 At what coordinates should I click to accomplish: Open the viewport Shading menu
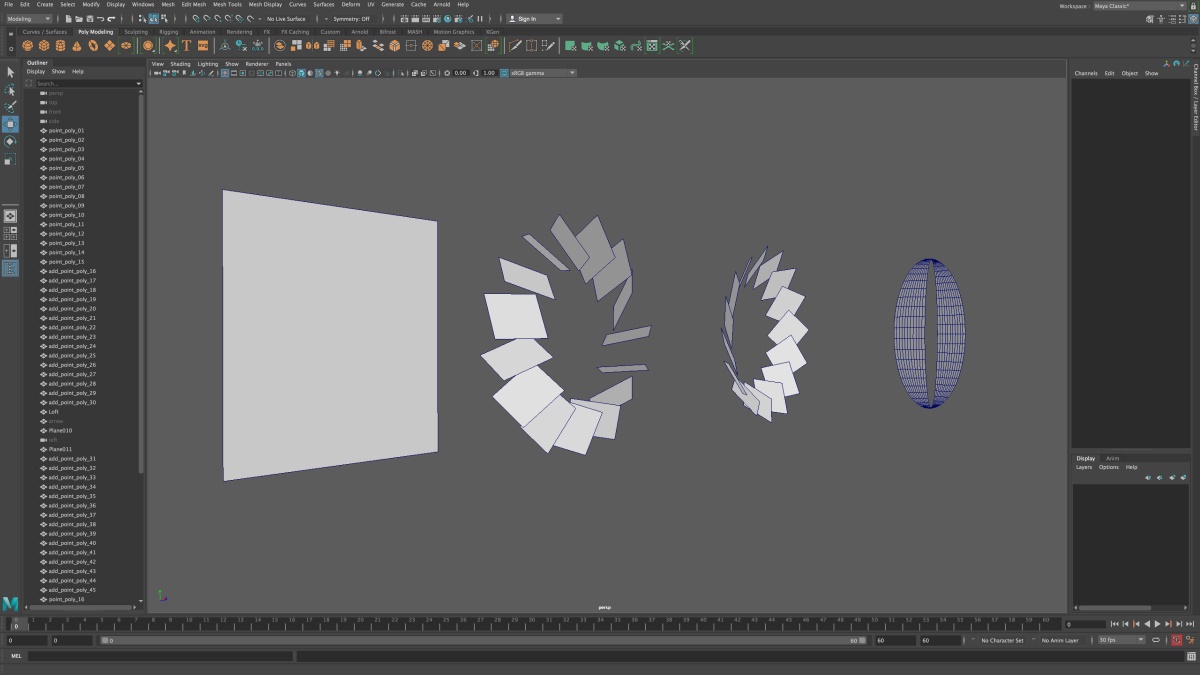[180, 64]
